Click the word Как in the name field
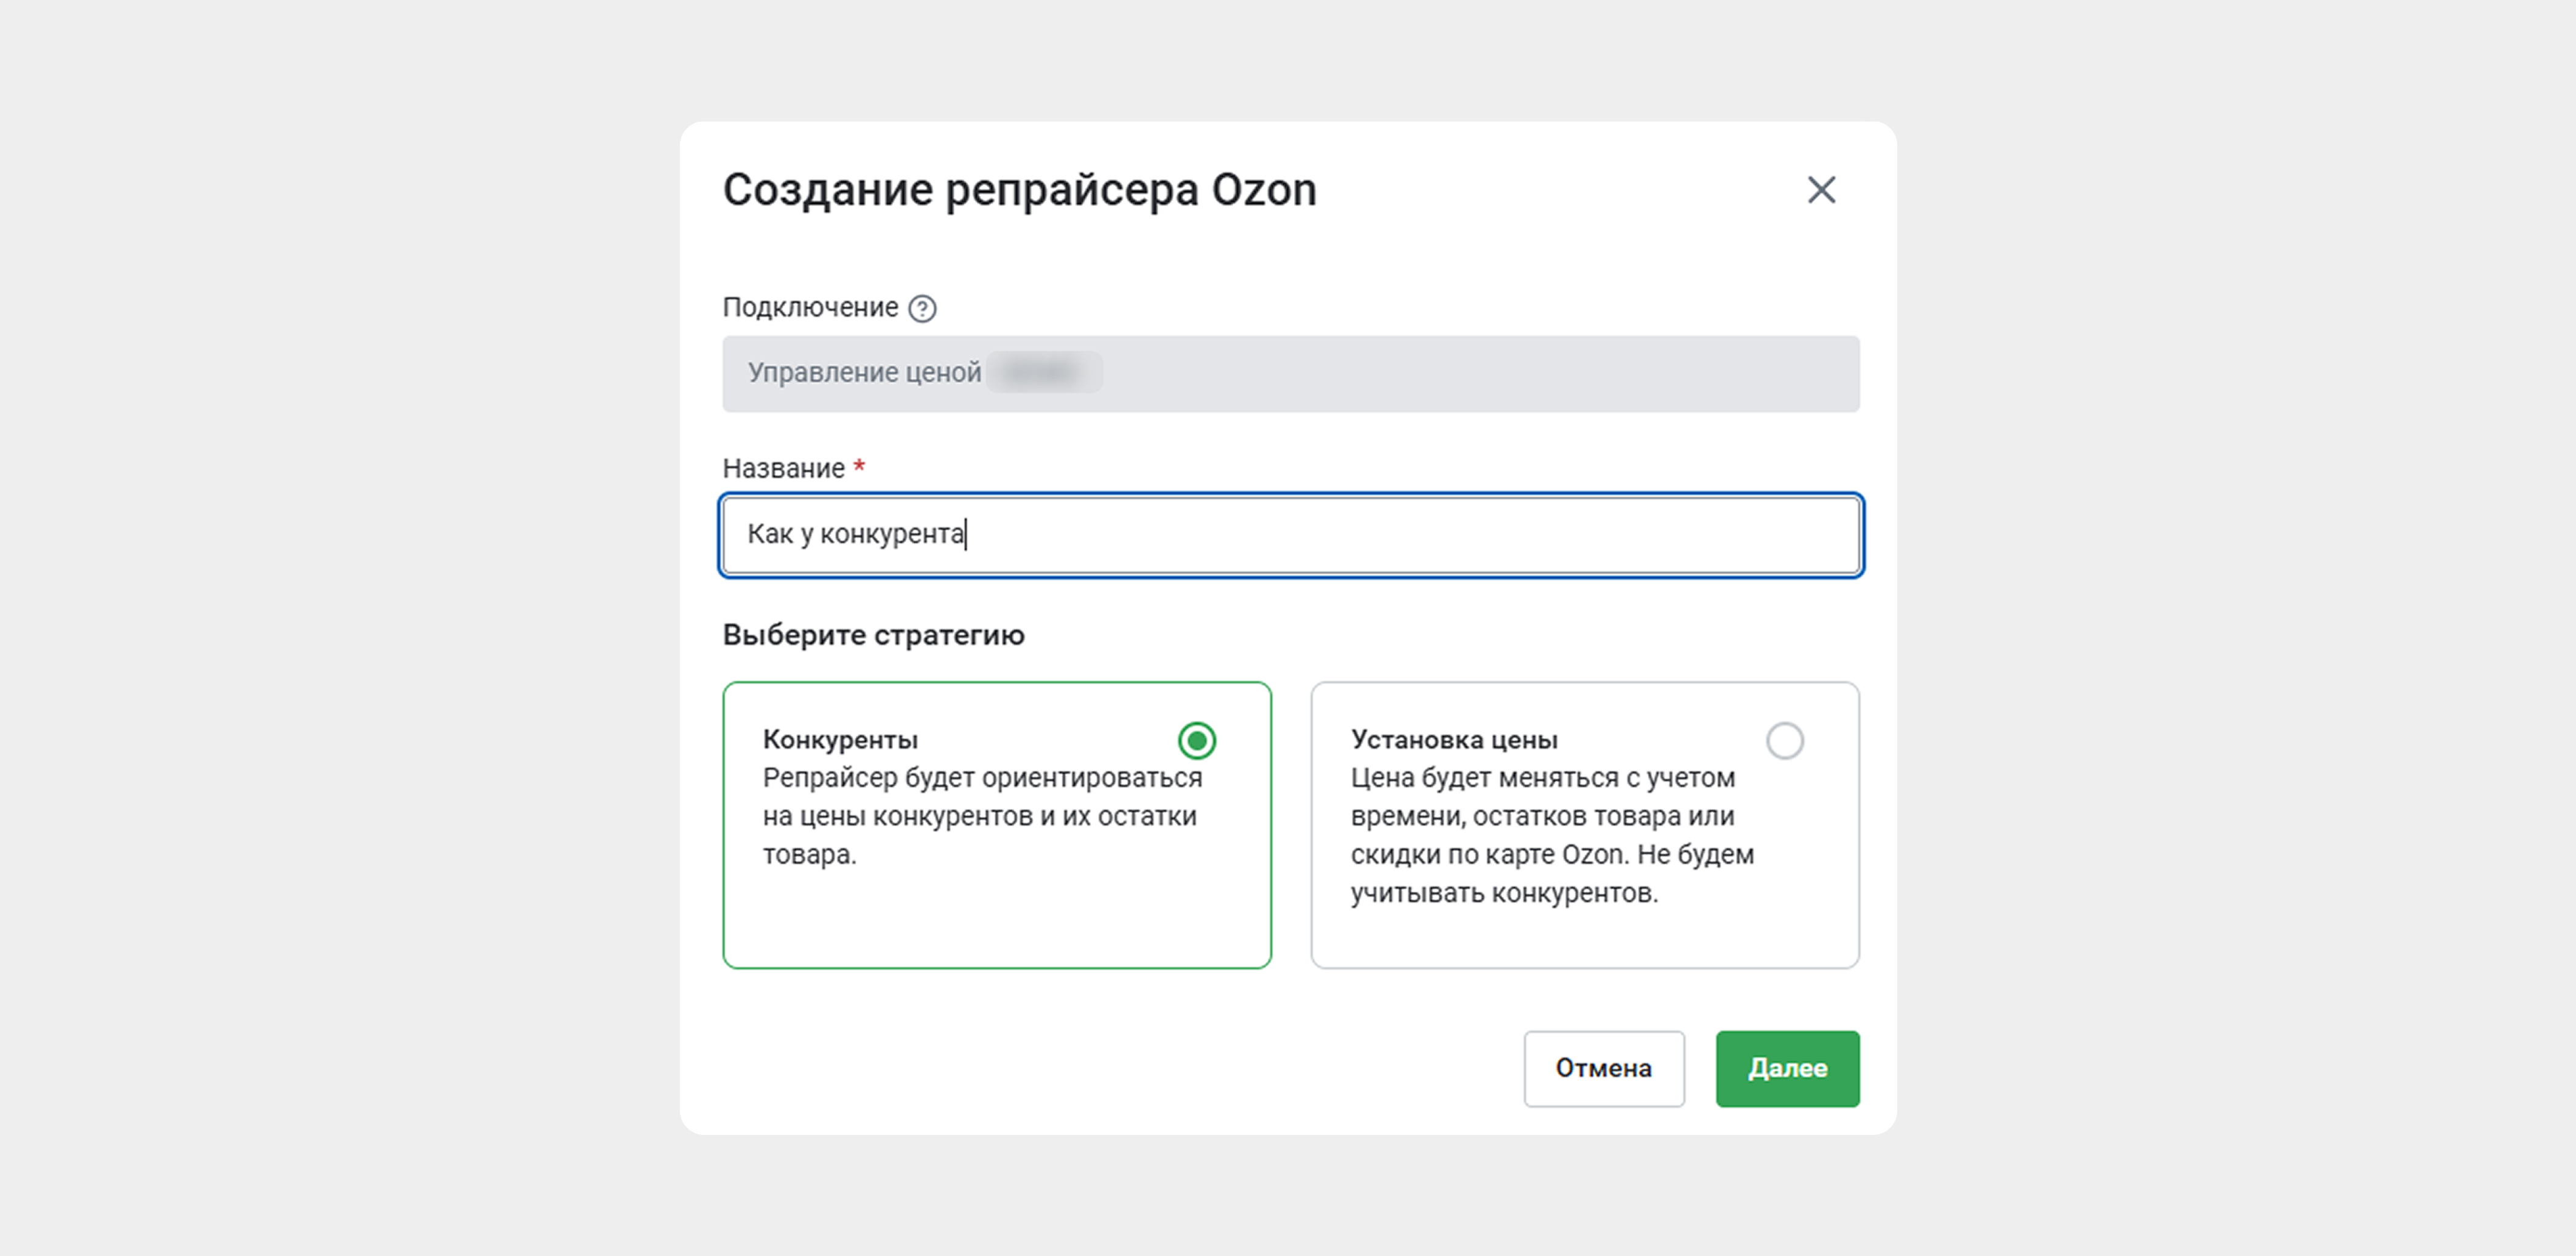This screenshot has width=2576, height=1256. [770, 535]
